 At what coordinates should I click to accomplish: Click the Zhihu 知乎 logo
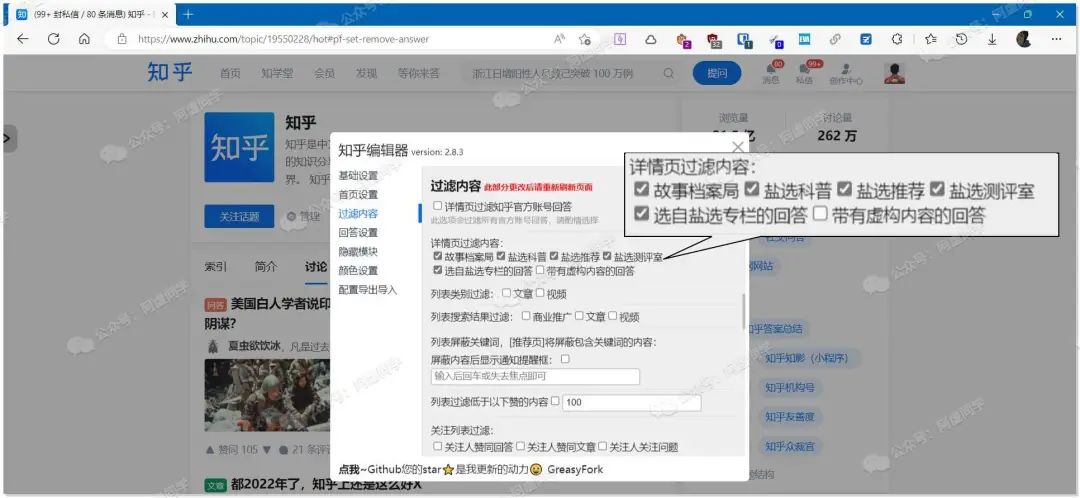click(169, 72)
